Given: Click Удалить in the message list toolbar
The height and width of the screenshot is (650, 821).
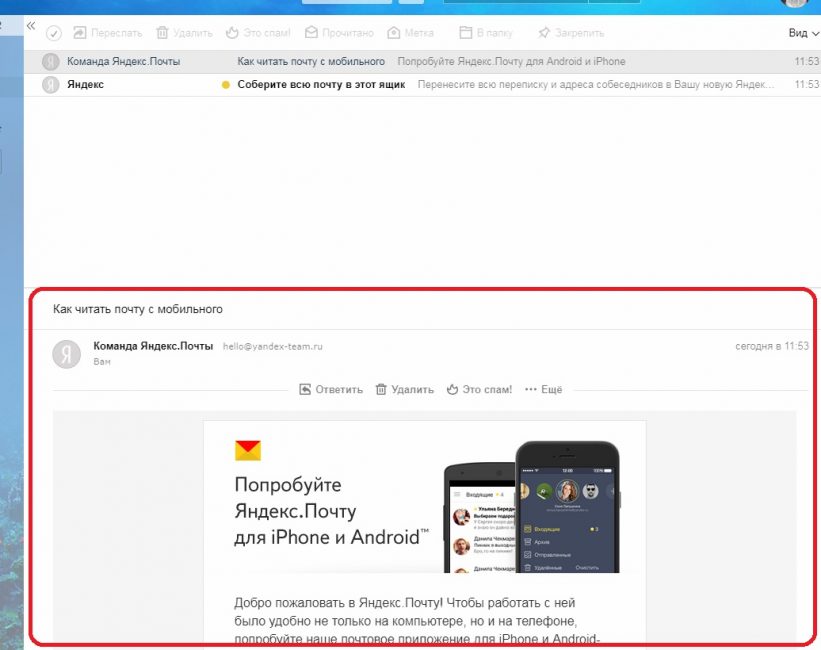Looking at the screenshot, I should 185,33.
